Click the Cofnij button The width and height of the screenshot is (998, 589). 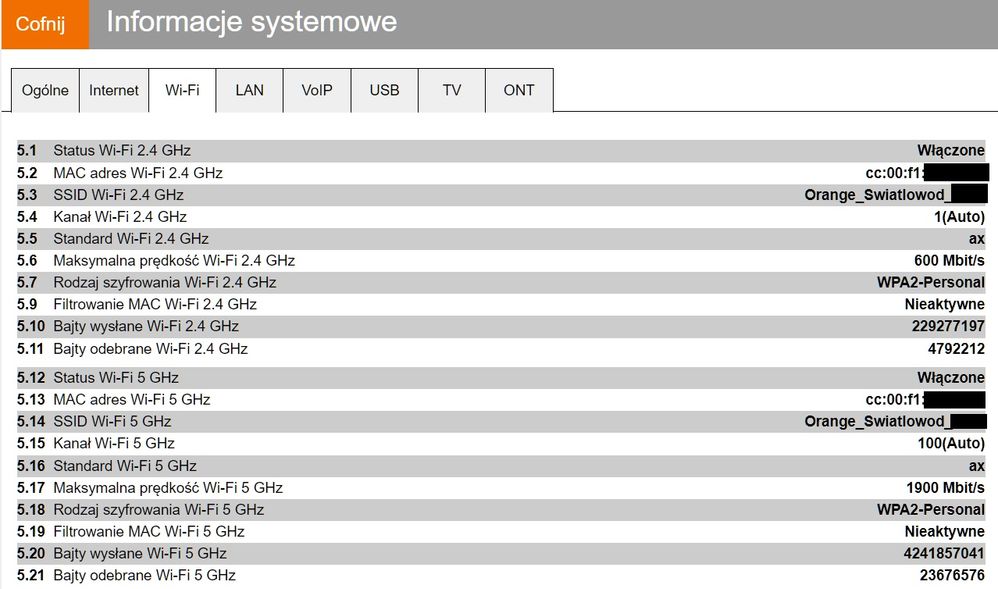point(44,21)
